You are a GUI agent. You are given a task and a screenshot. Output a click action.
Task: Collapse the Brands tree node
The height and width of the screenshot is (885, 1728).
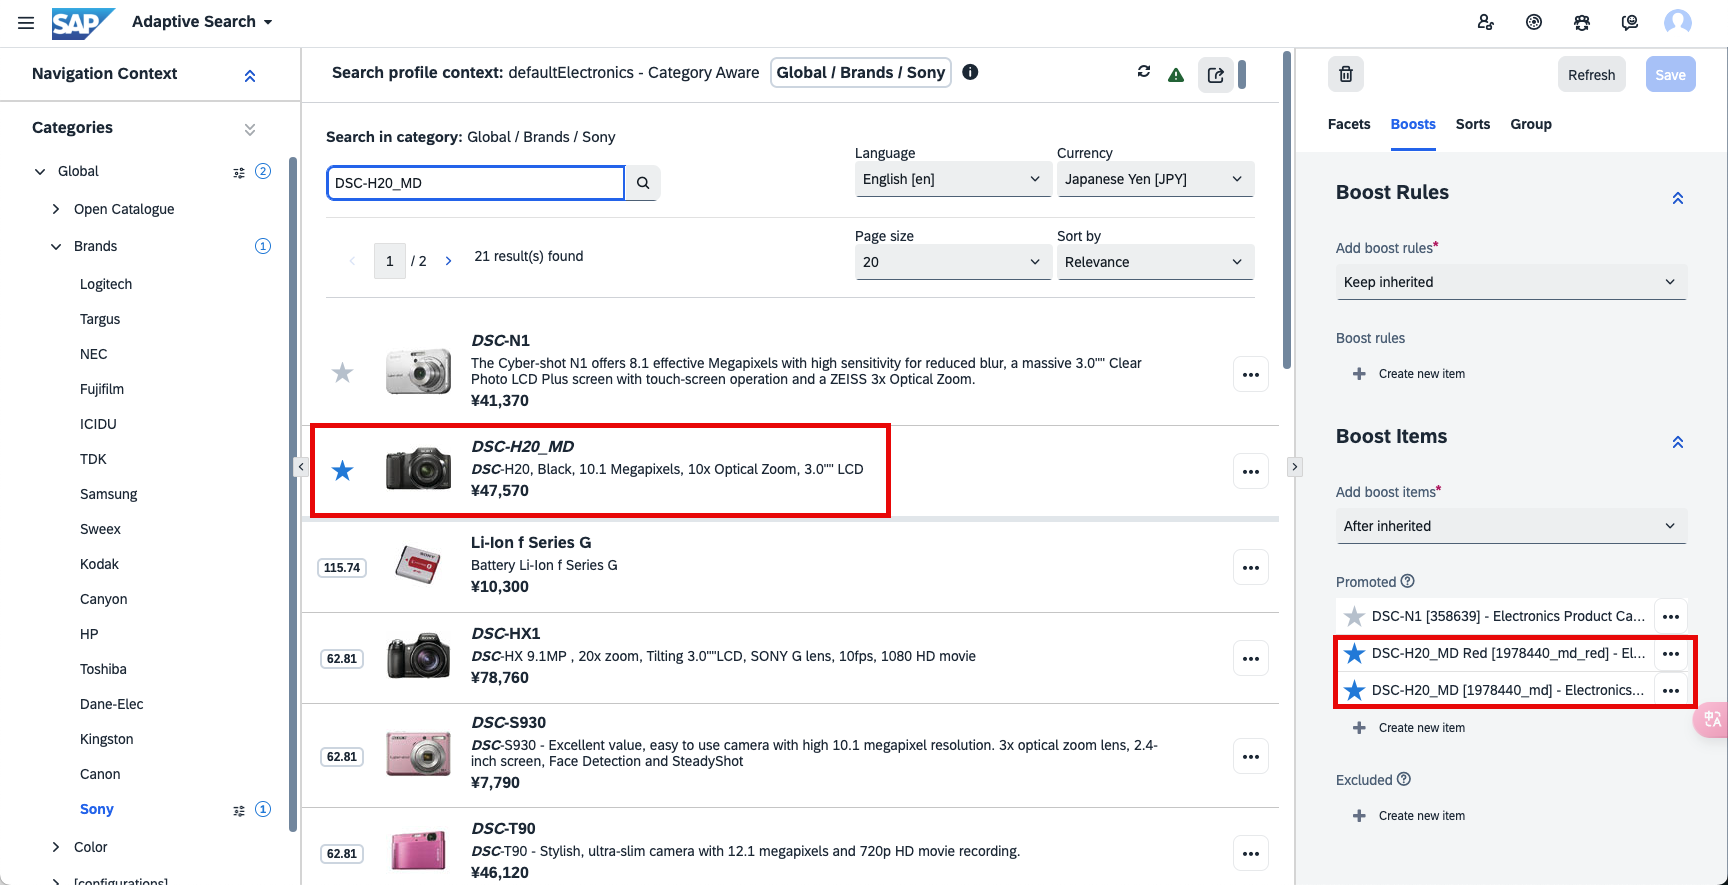pos(56,246)
